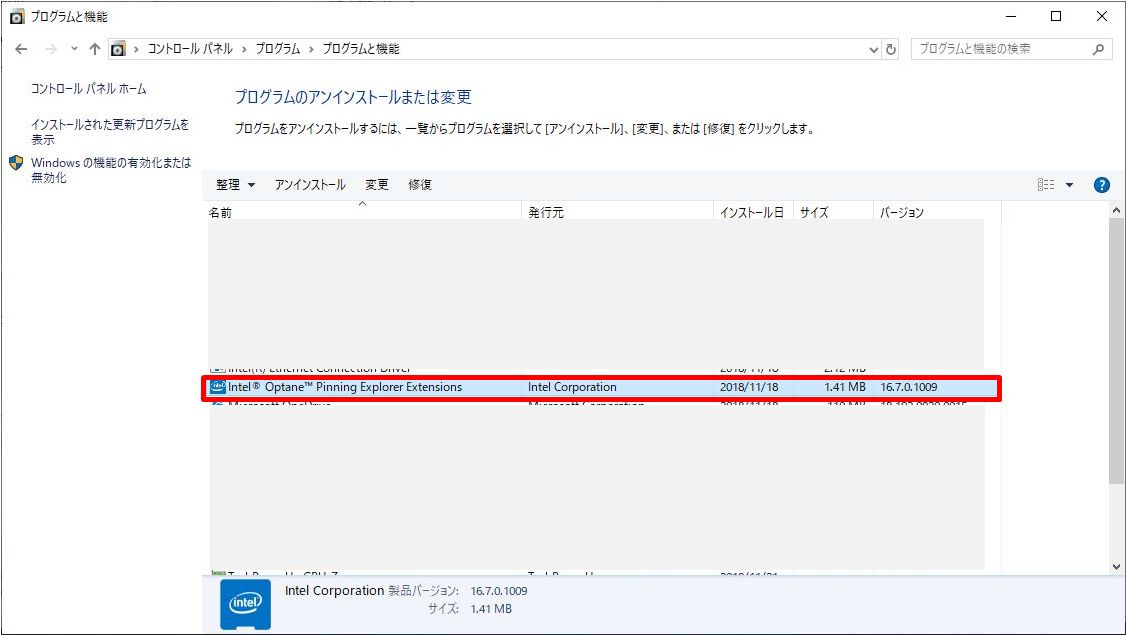The height and width of the screenshot is (636, 1127).
Task: Click the shield icon beside Windows features
Action: coord(16,162)
